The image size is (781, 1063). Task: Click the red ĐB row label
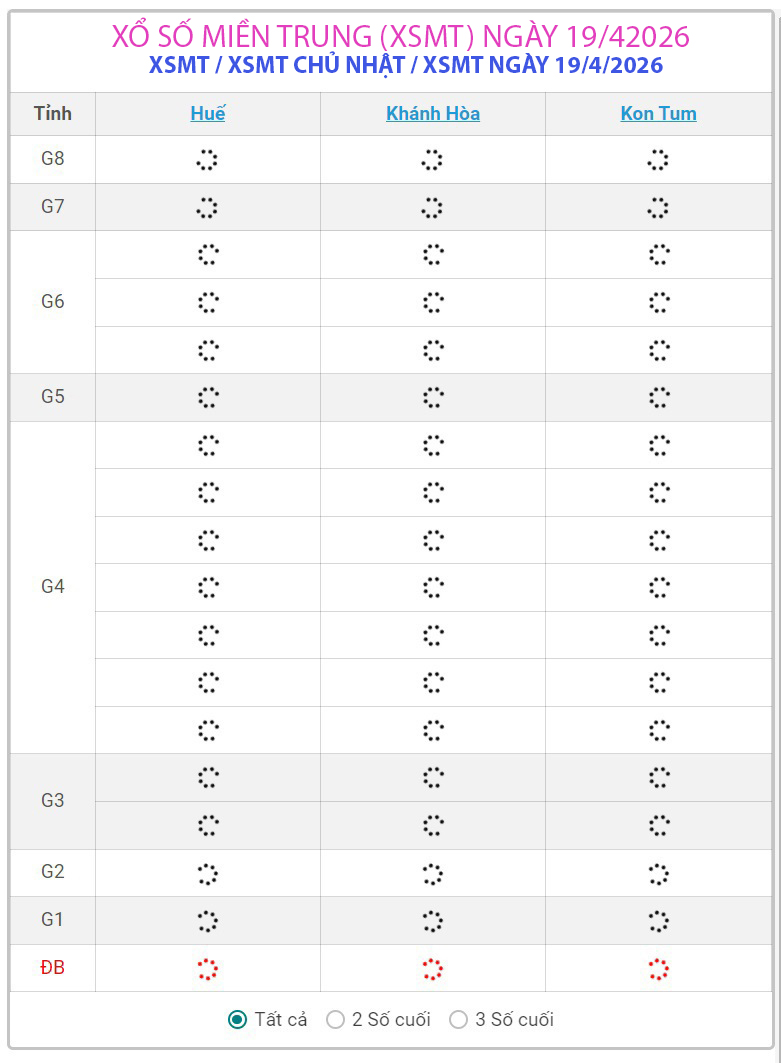[x=52, y=968]
